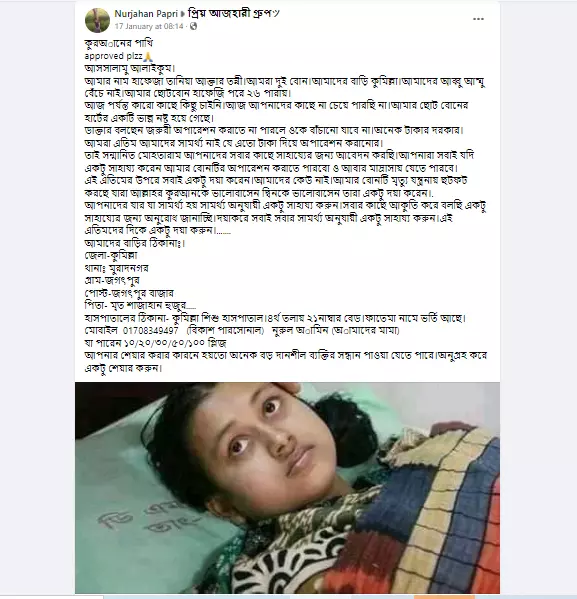This screenshot has width=577, height=599.
Task: Click the mobile number 01708349497
Action: click(151, 330)
